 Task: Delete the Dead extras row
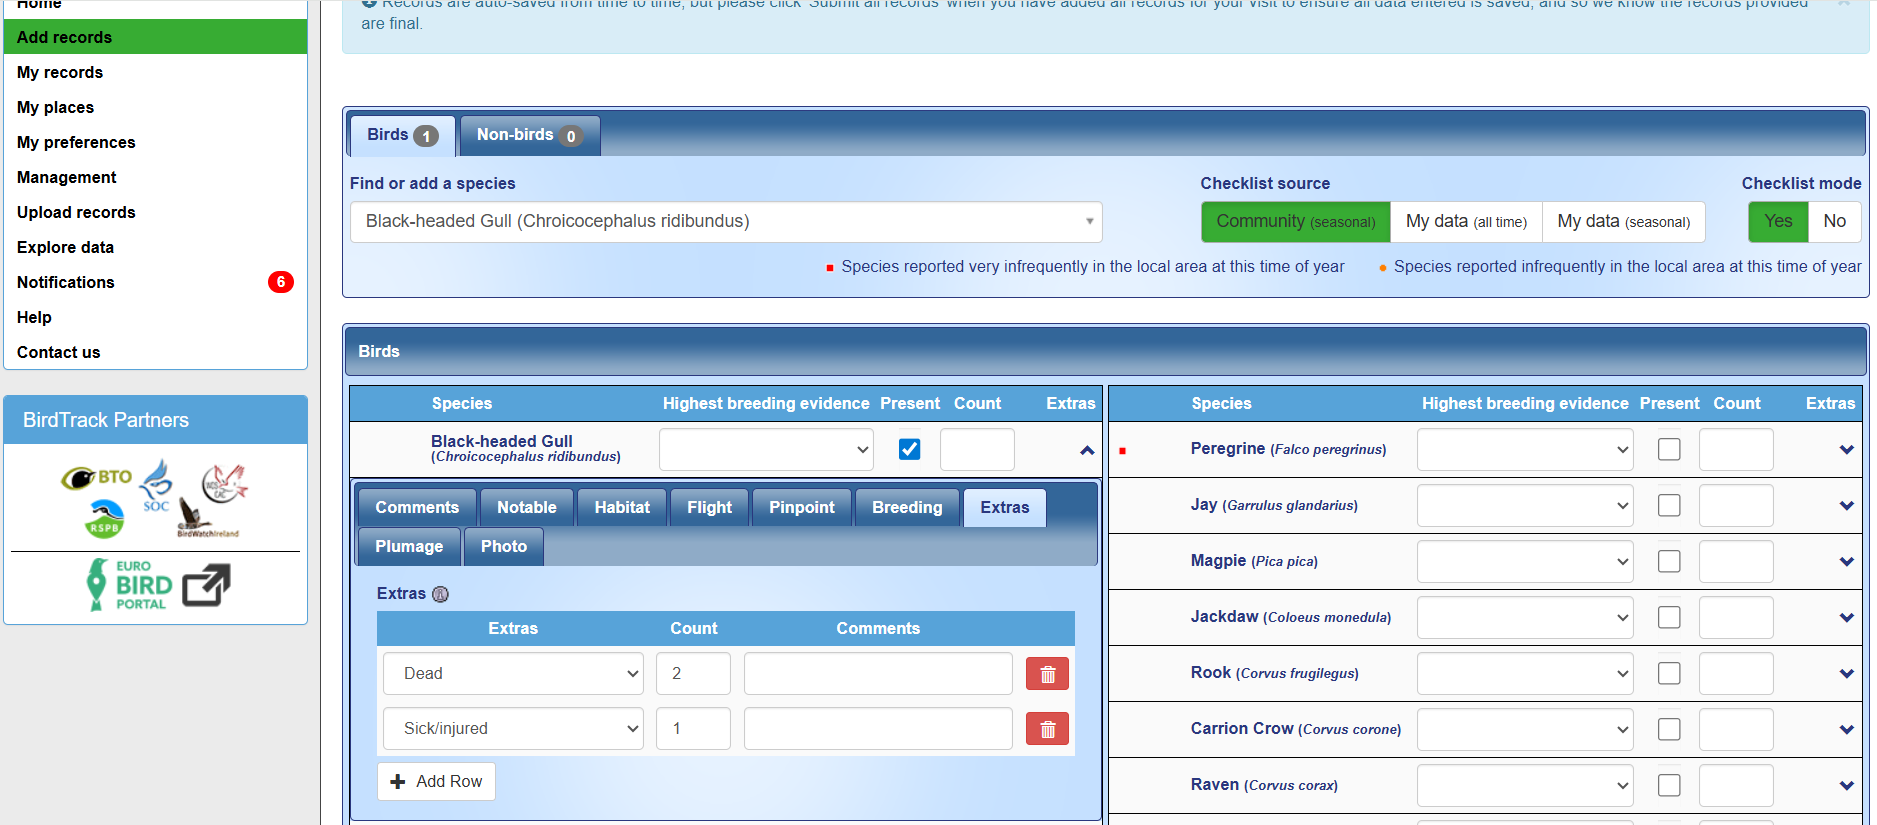point(1047,674)
